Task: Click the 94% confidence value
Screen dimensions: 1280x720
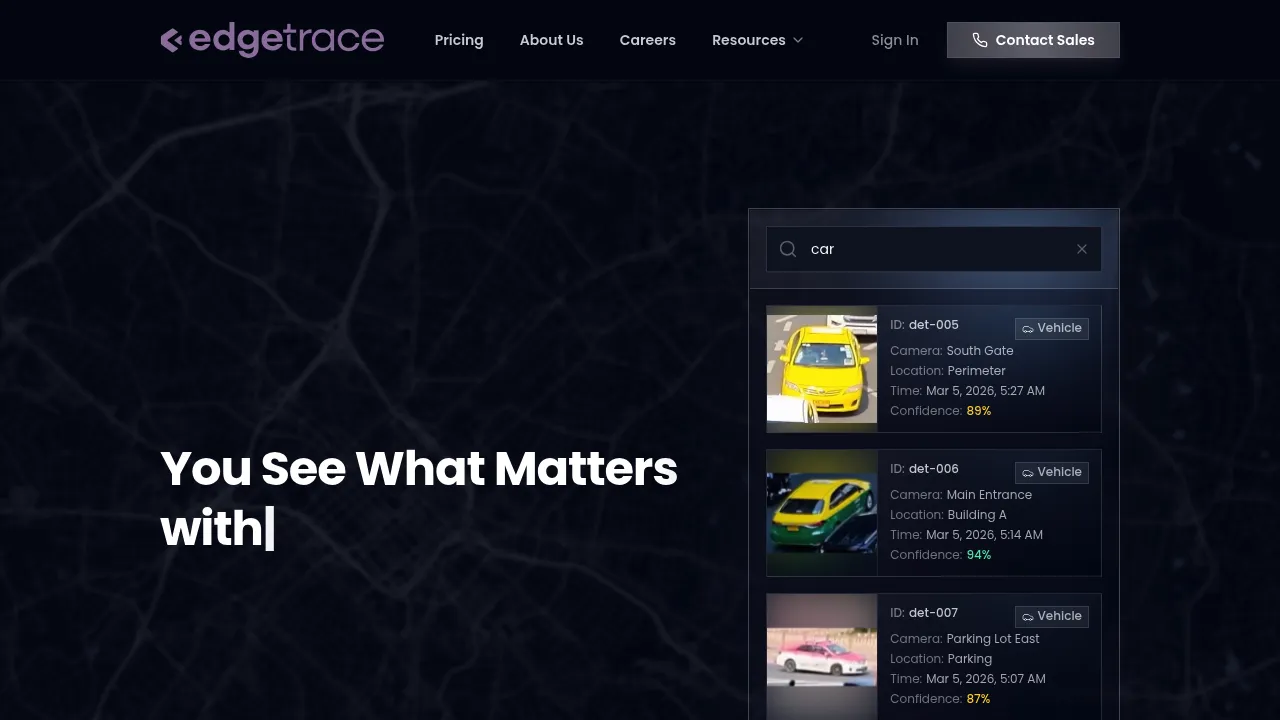Action: tap(979, 555)
